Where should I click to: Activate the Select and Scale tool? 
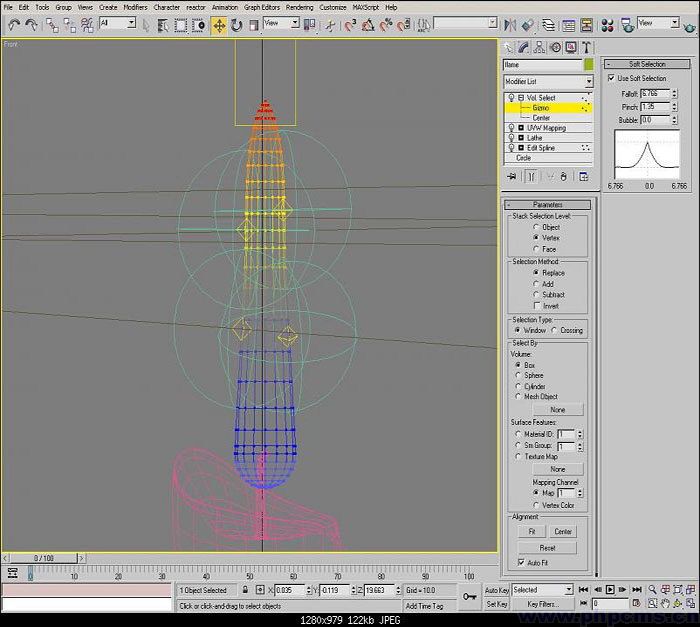click(x=254, y=25)
